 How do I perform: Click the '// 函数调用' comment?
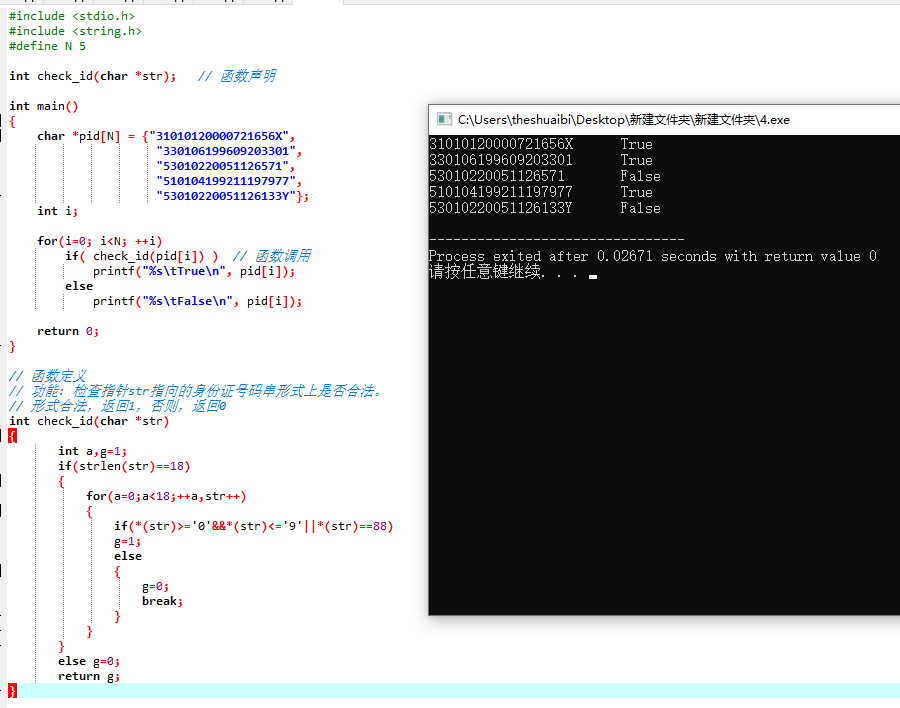point(272,256)
